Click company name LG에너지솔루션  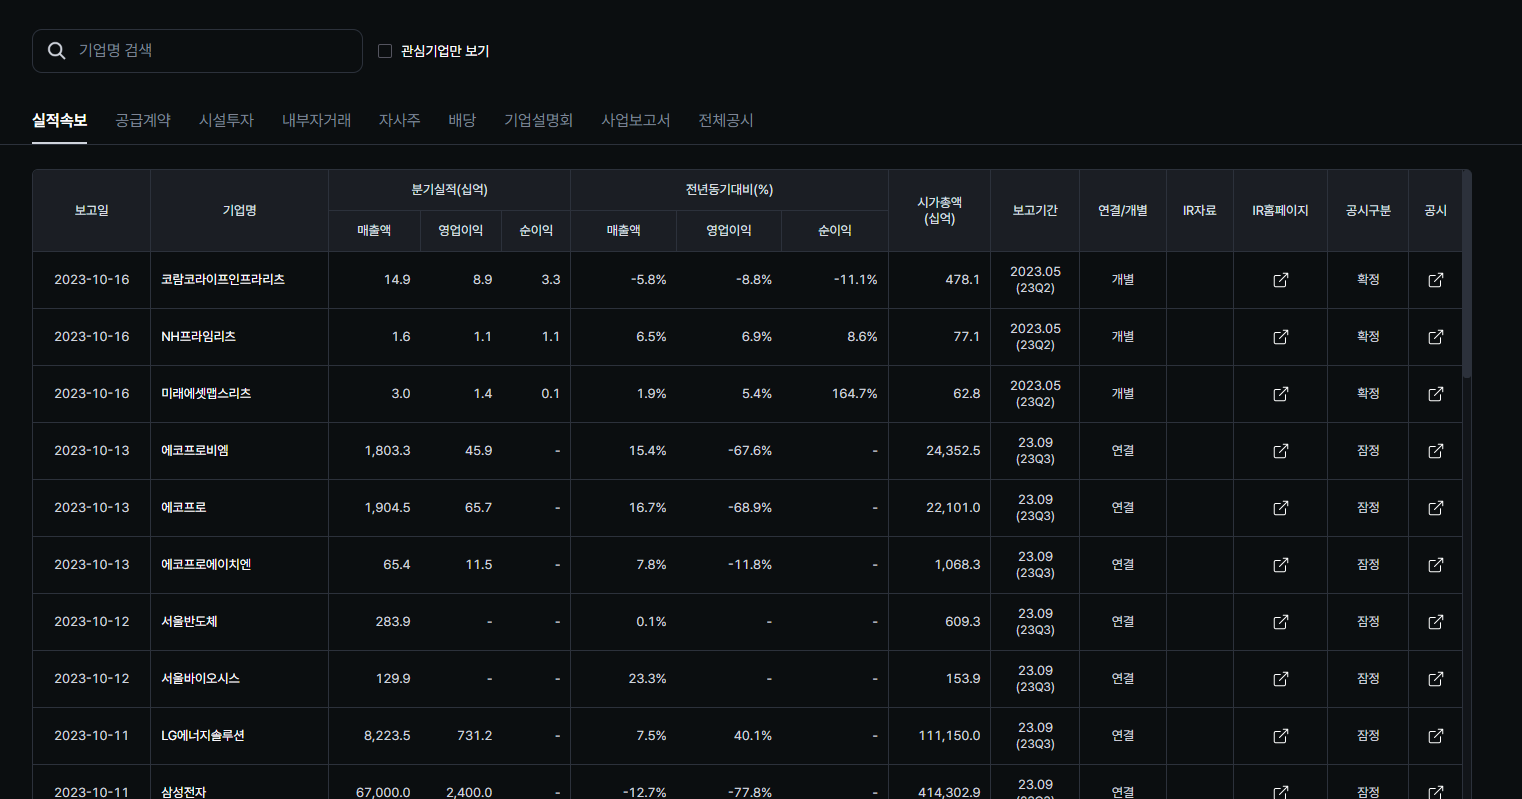click(x=203, y=736)
